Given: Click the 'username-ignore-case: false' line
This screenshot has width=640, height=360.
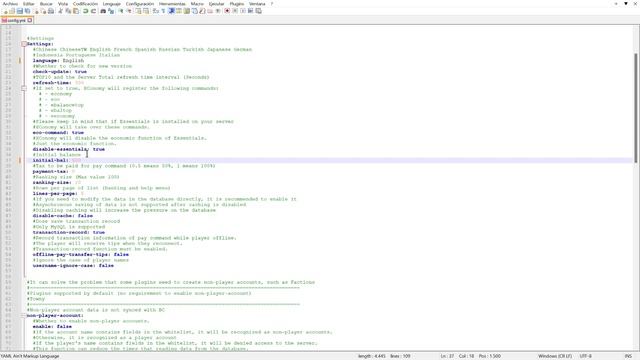Looking at the screenshot, I should click(x=73, y=266).
